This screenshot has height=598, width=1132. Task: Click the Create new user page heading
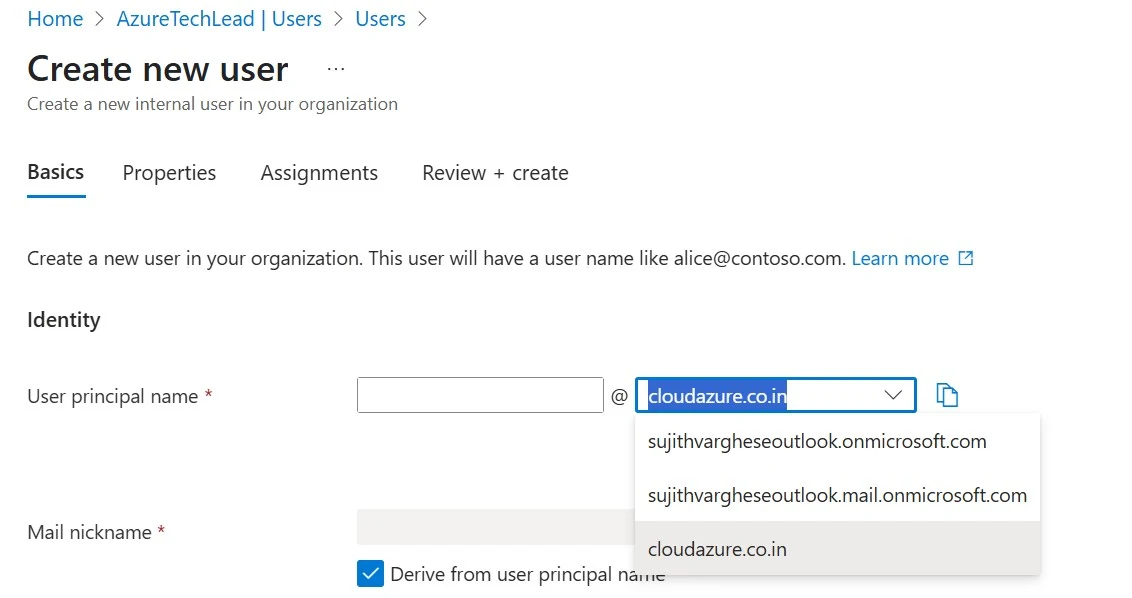point(158,69)
